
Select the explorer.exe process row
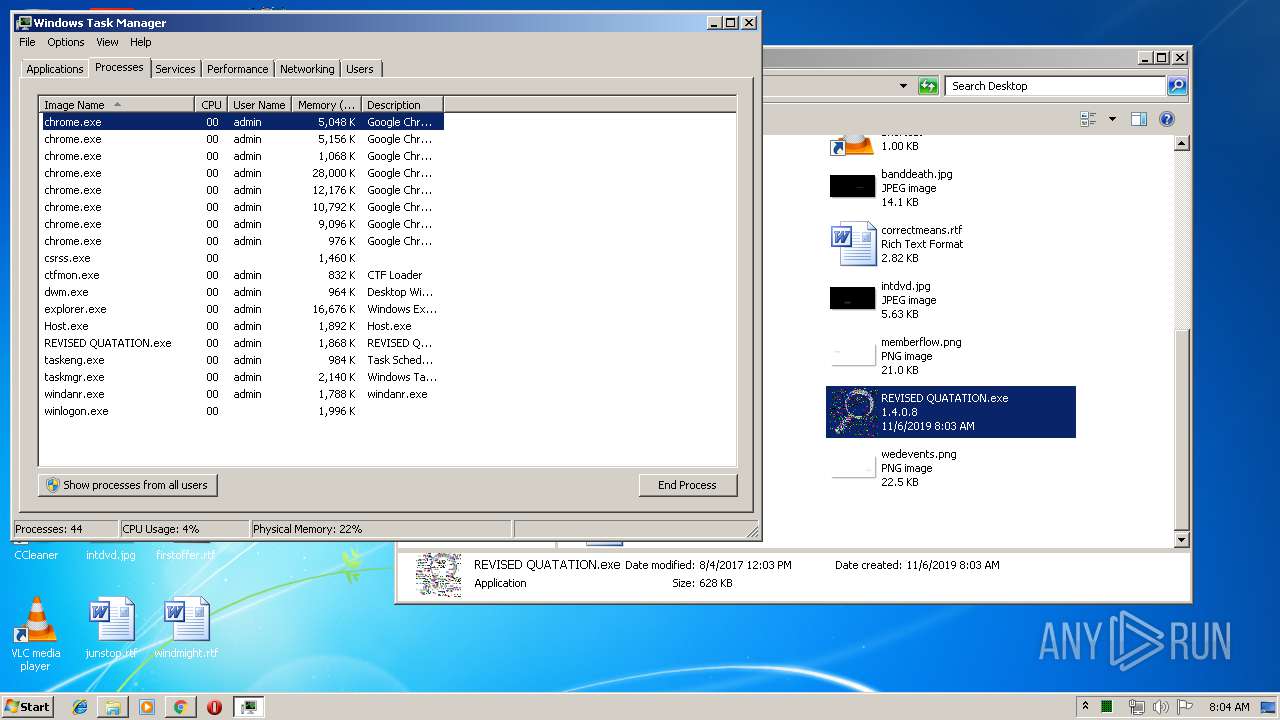point(241,309)
